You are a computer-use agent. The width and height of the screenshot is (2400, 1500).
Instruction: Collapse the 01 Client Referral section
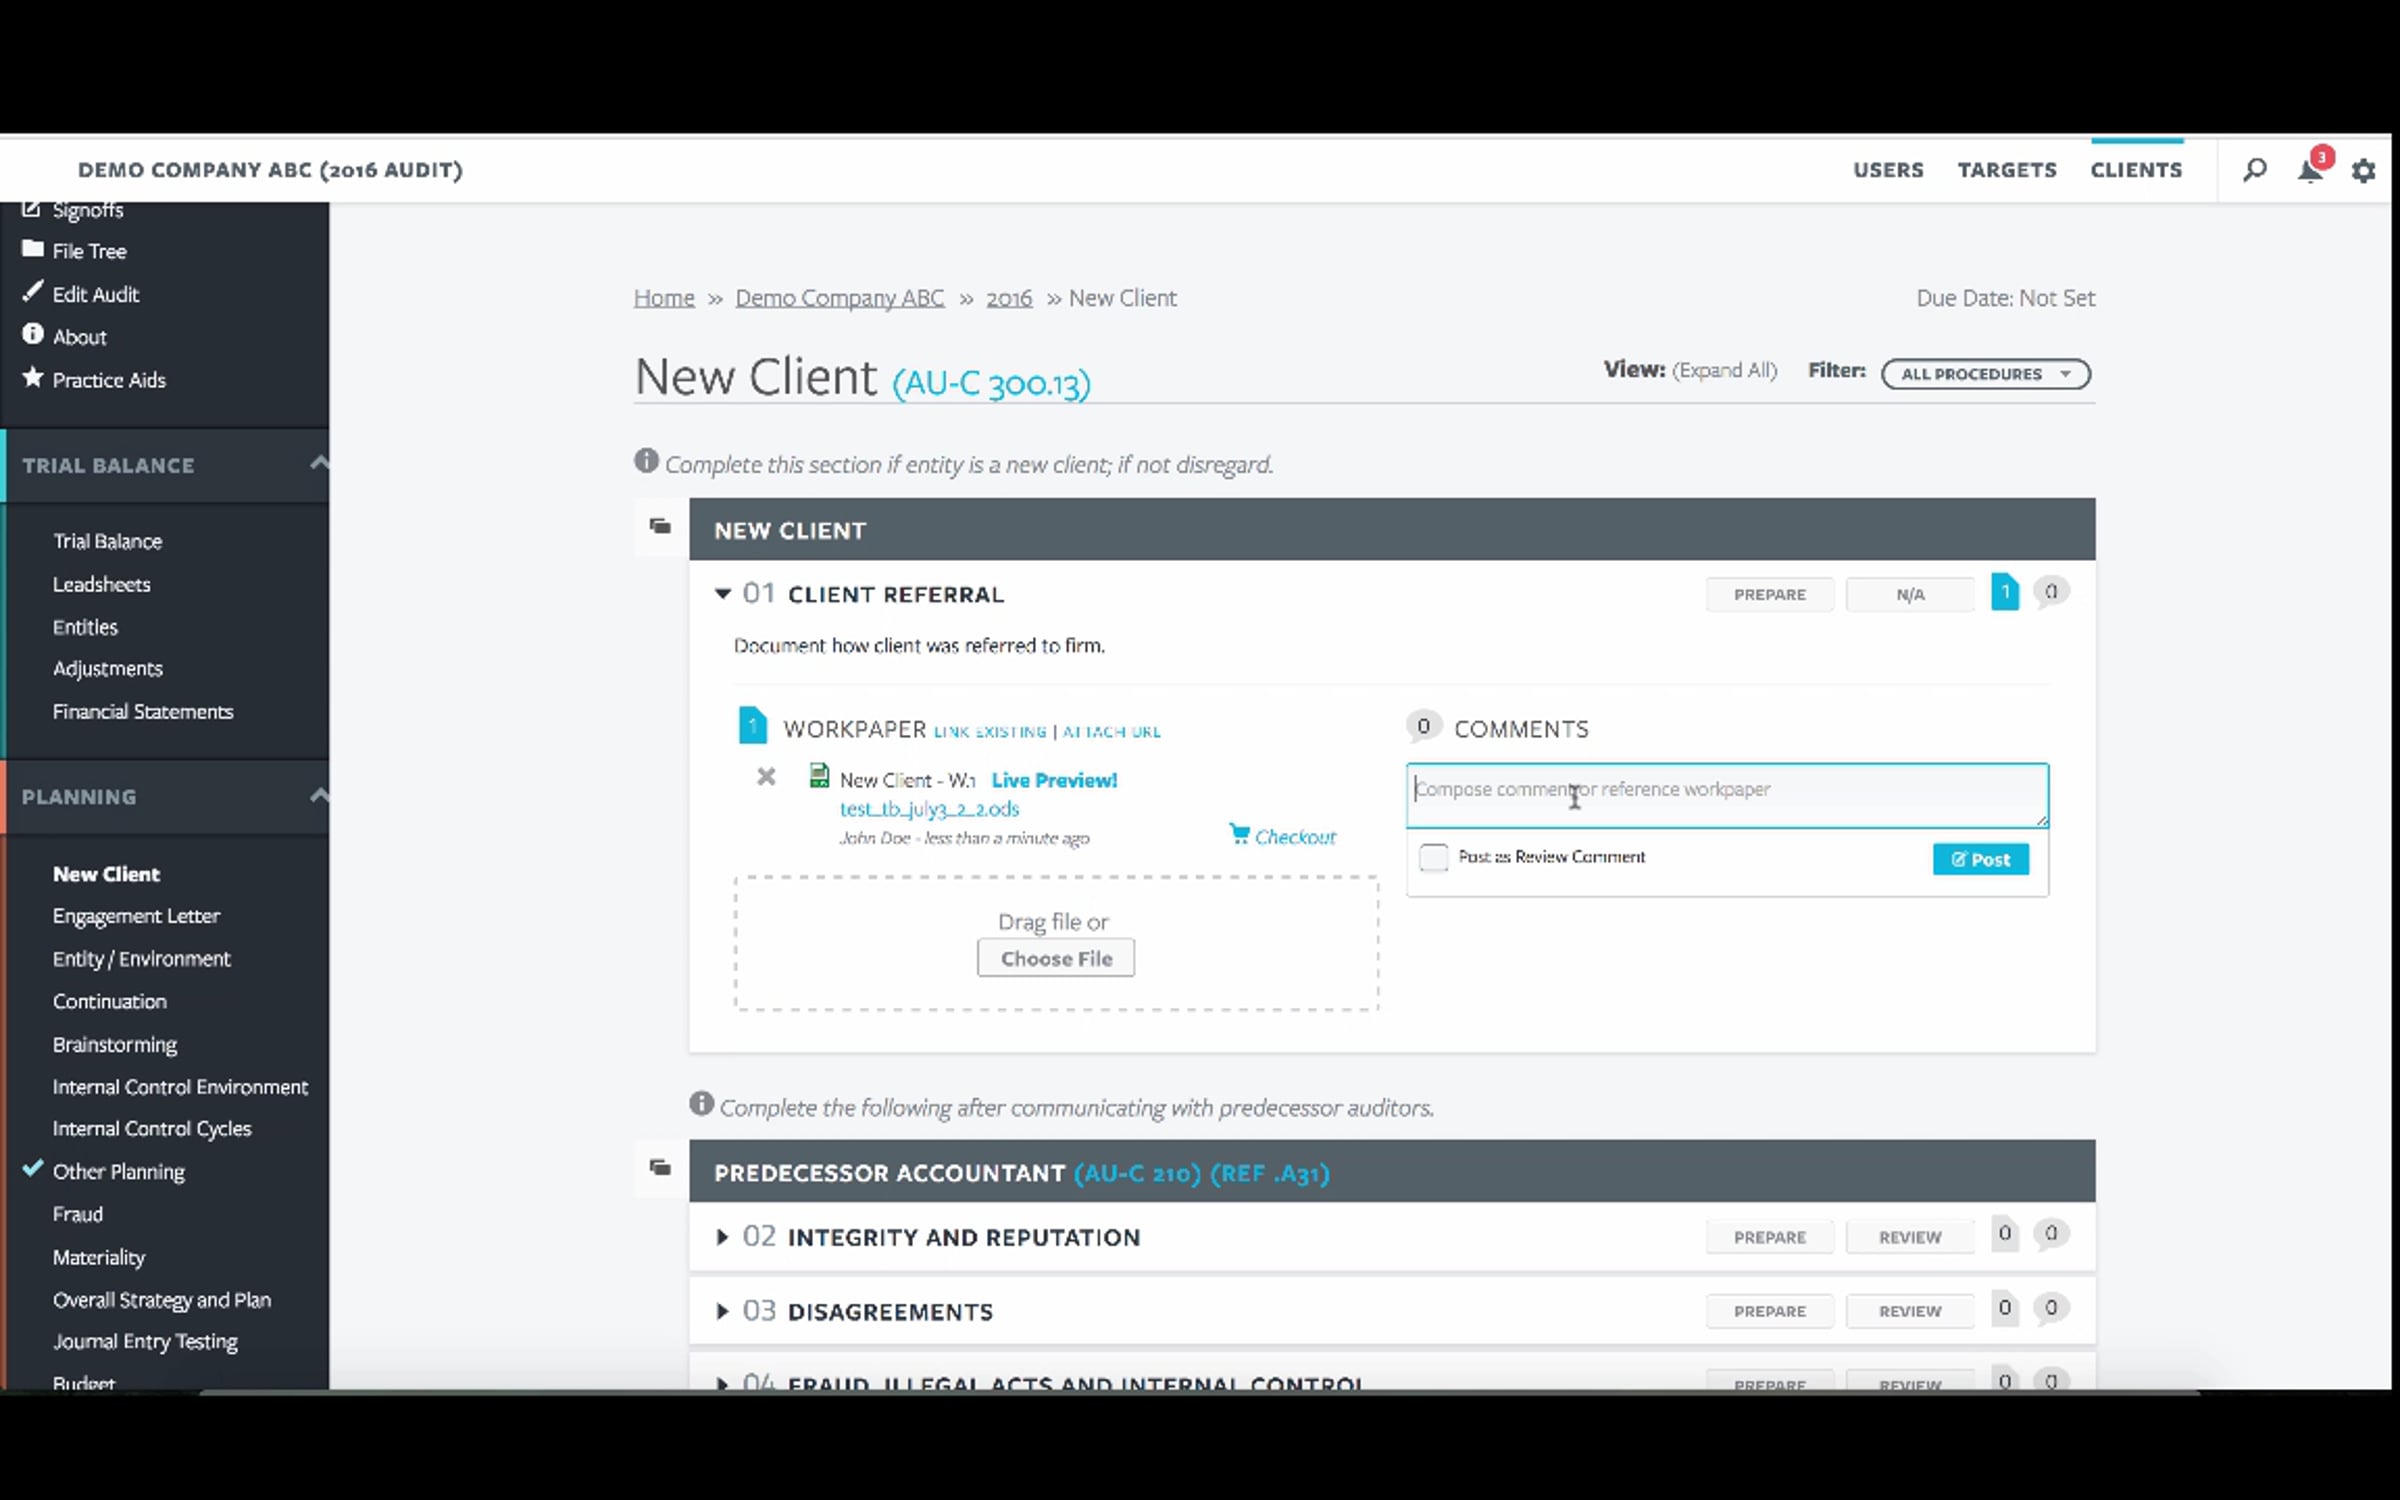click(723, 594)
